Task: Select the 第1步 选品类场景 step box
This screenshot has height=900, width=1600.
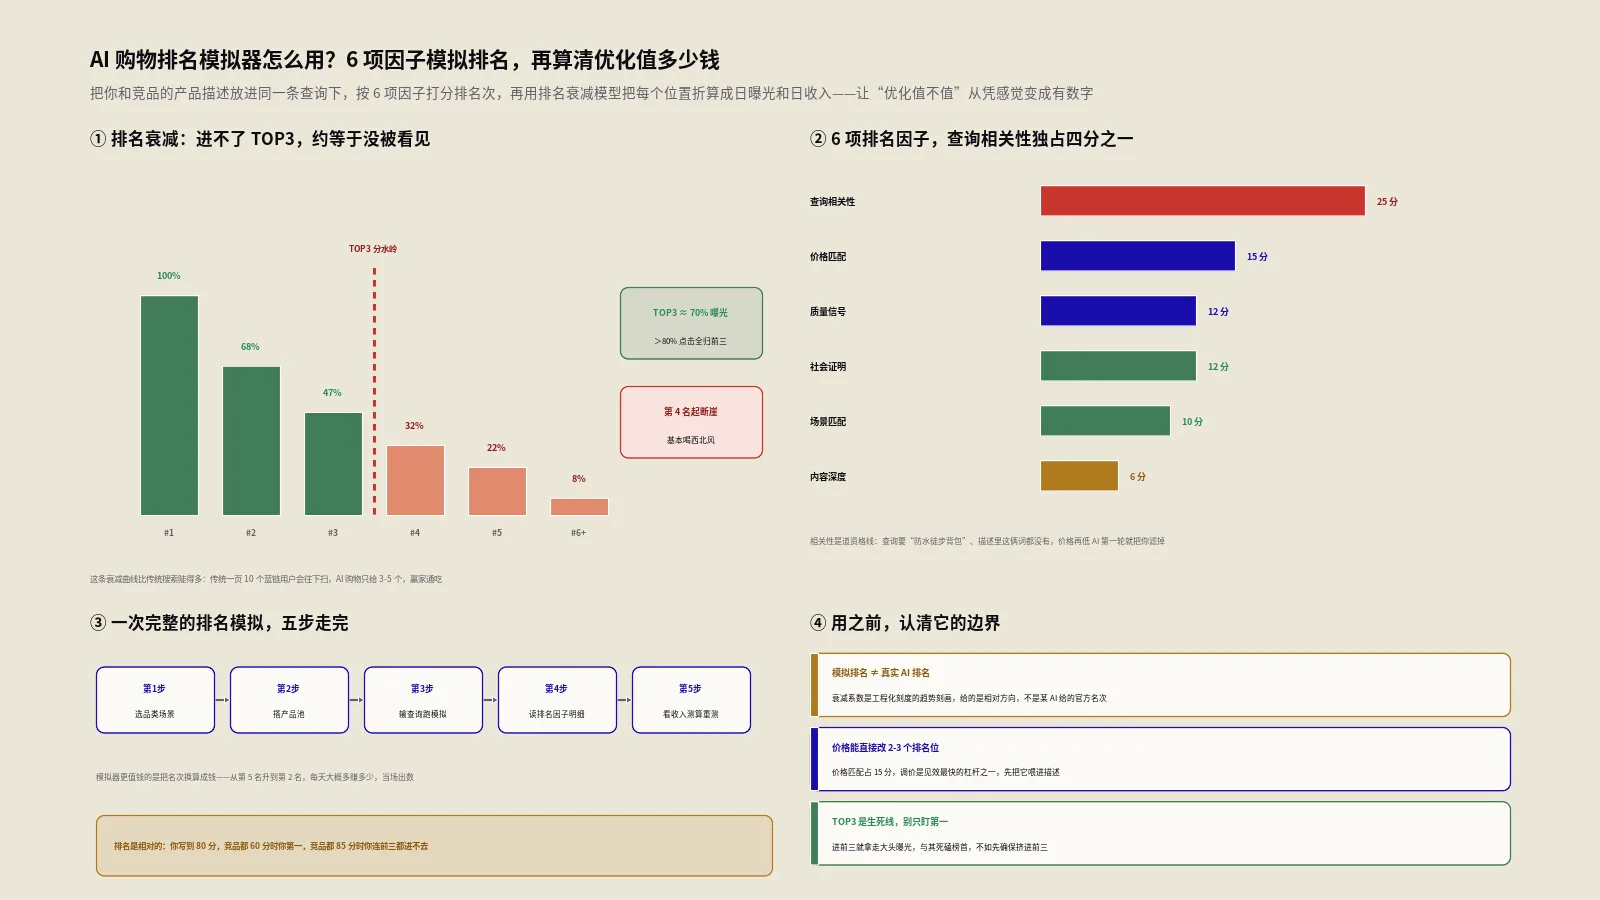Action: pyautogui.click(x=155, y=700)
